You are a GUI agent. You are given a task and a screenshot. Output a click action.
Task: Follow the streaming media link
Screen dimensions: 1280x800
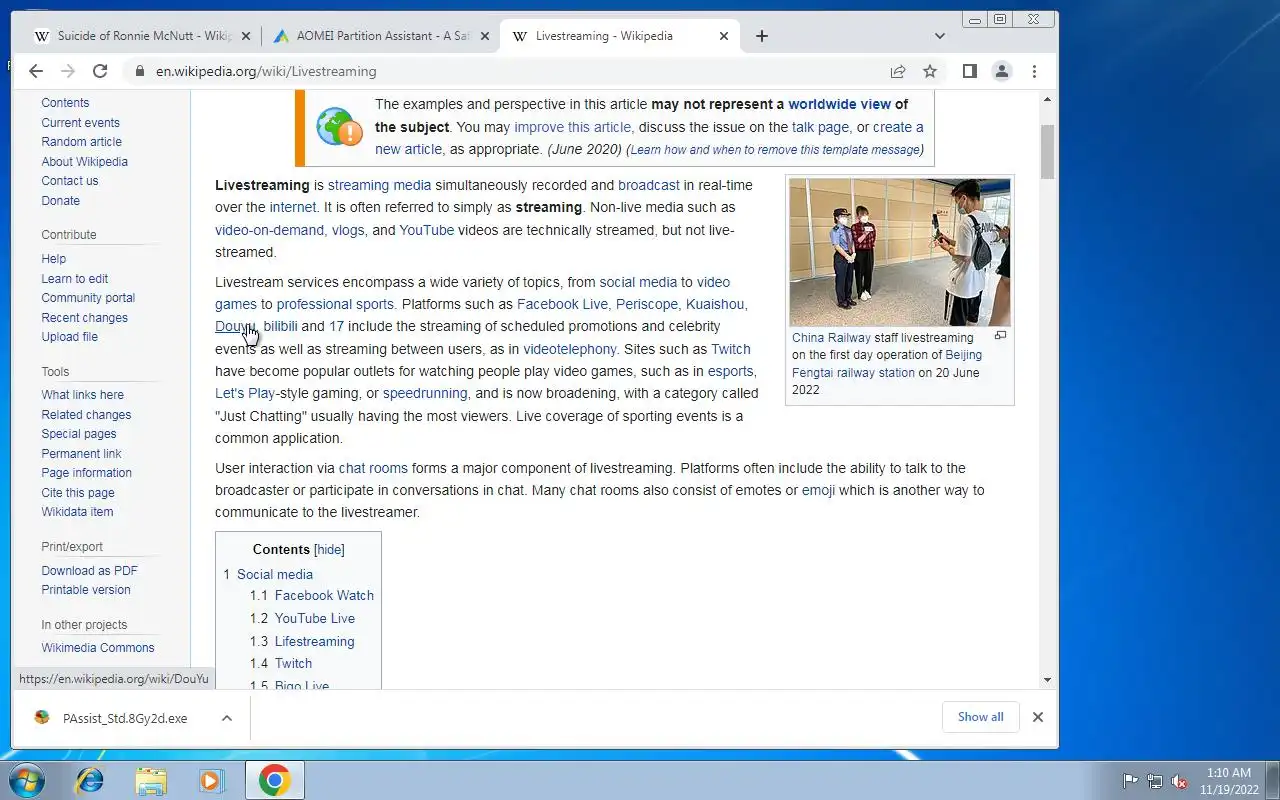[379, 185]
